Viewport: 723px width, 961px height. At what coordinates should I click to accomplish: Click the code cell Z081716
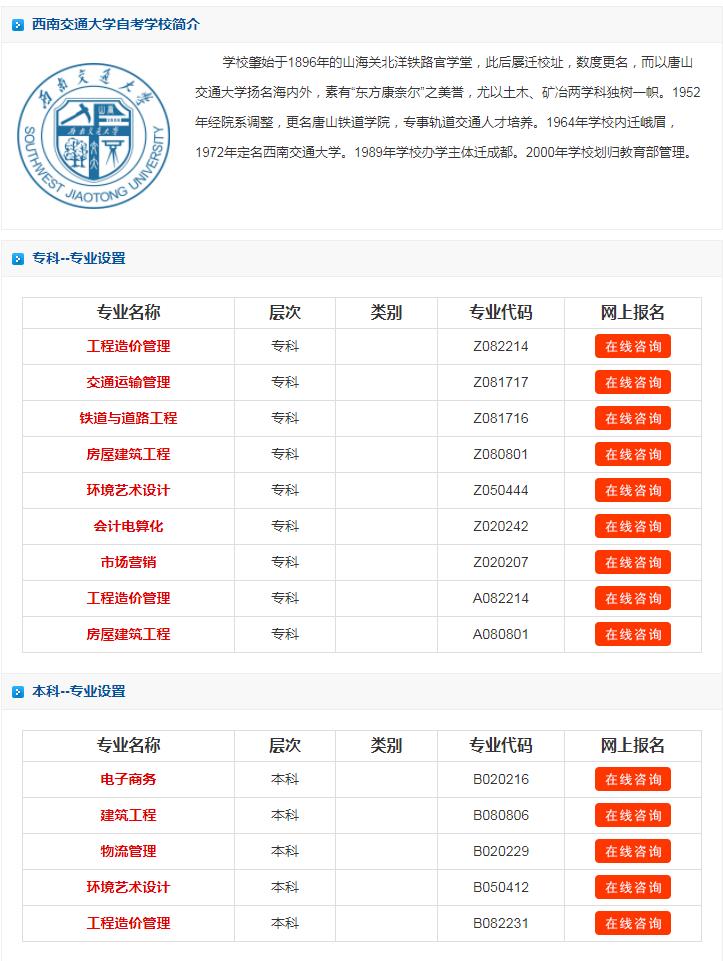pyautogui.click(x=501, y=419)
